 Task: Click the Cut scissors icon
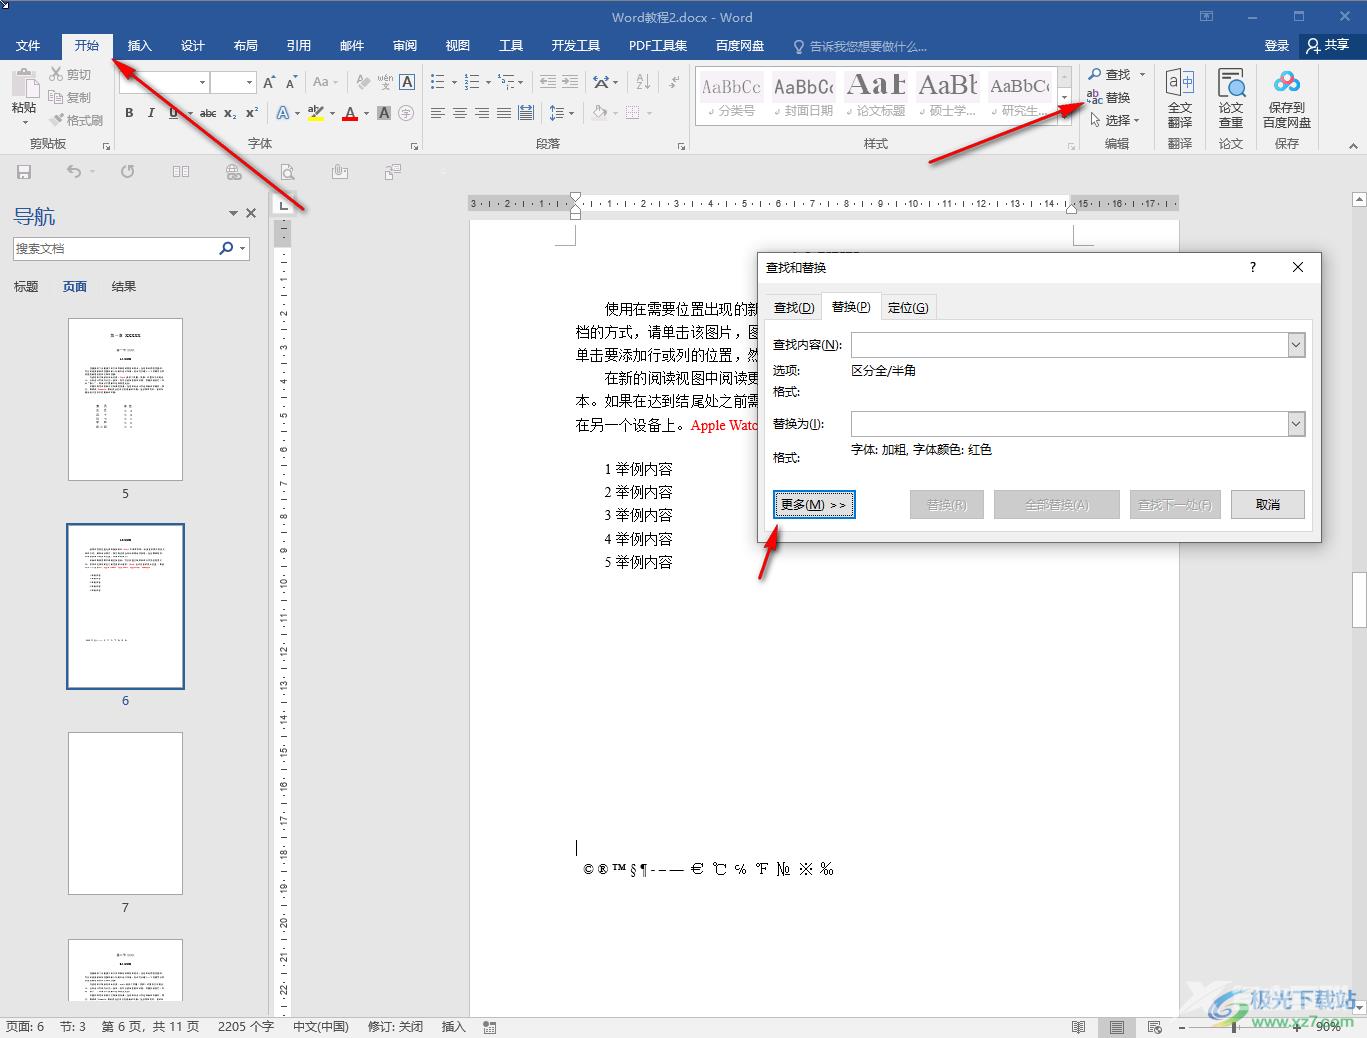coord(56,74)
